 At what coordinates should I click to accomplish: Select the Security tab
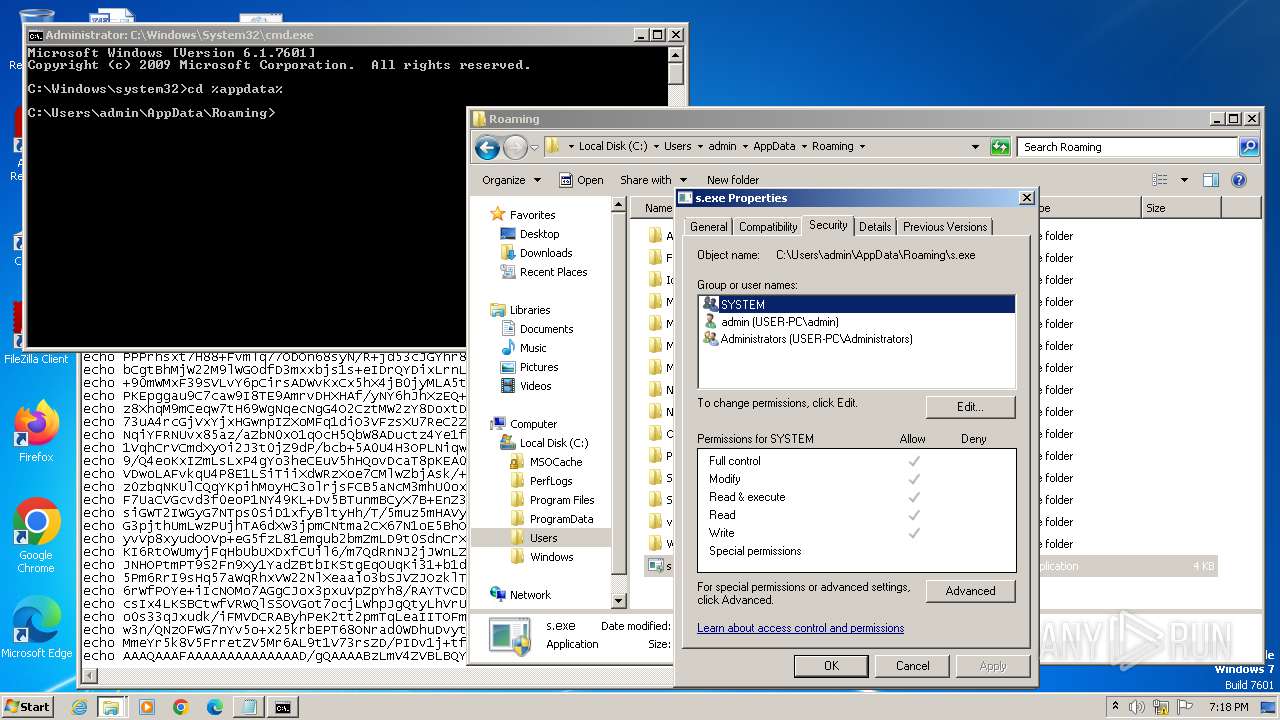coord(828,225)
